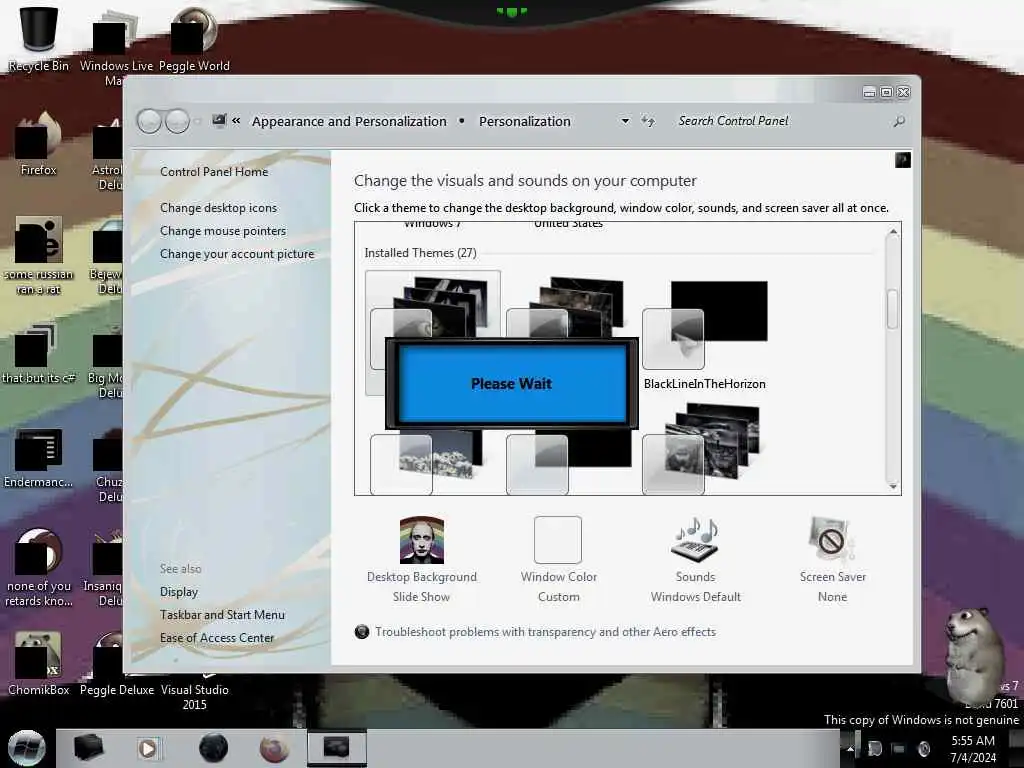This screenshot has width=1024, height=768.
Task: Click the Personalization window taskbar button
Action: coord(337,748)
